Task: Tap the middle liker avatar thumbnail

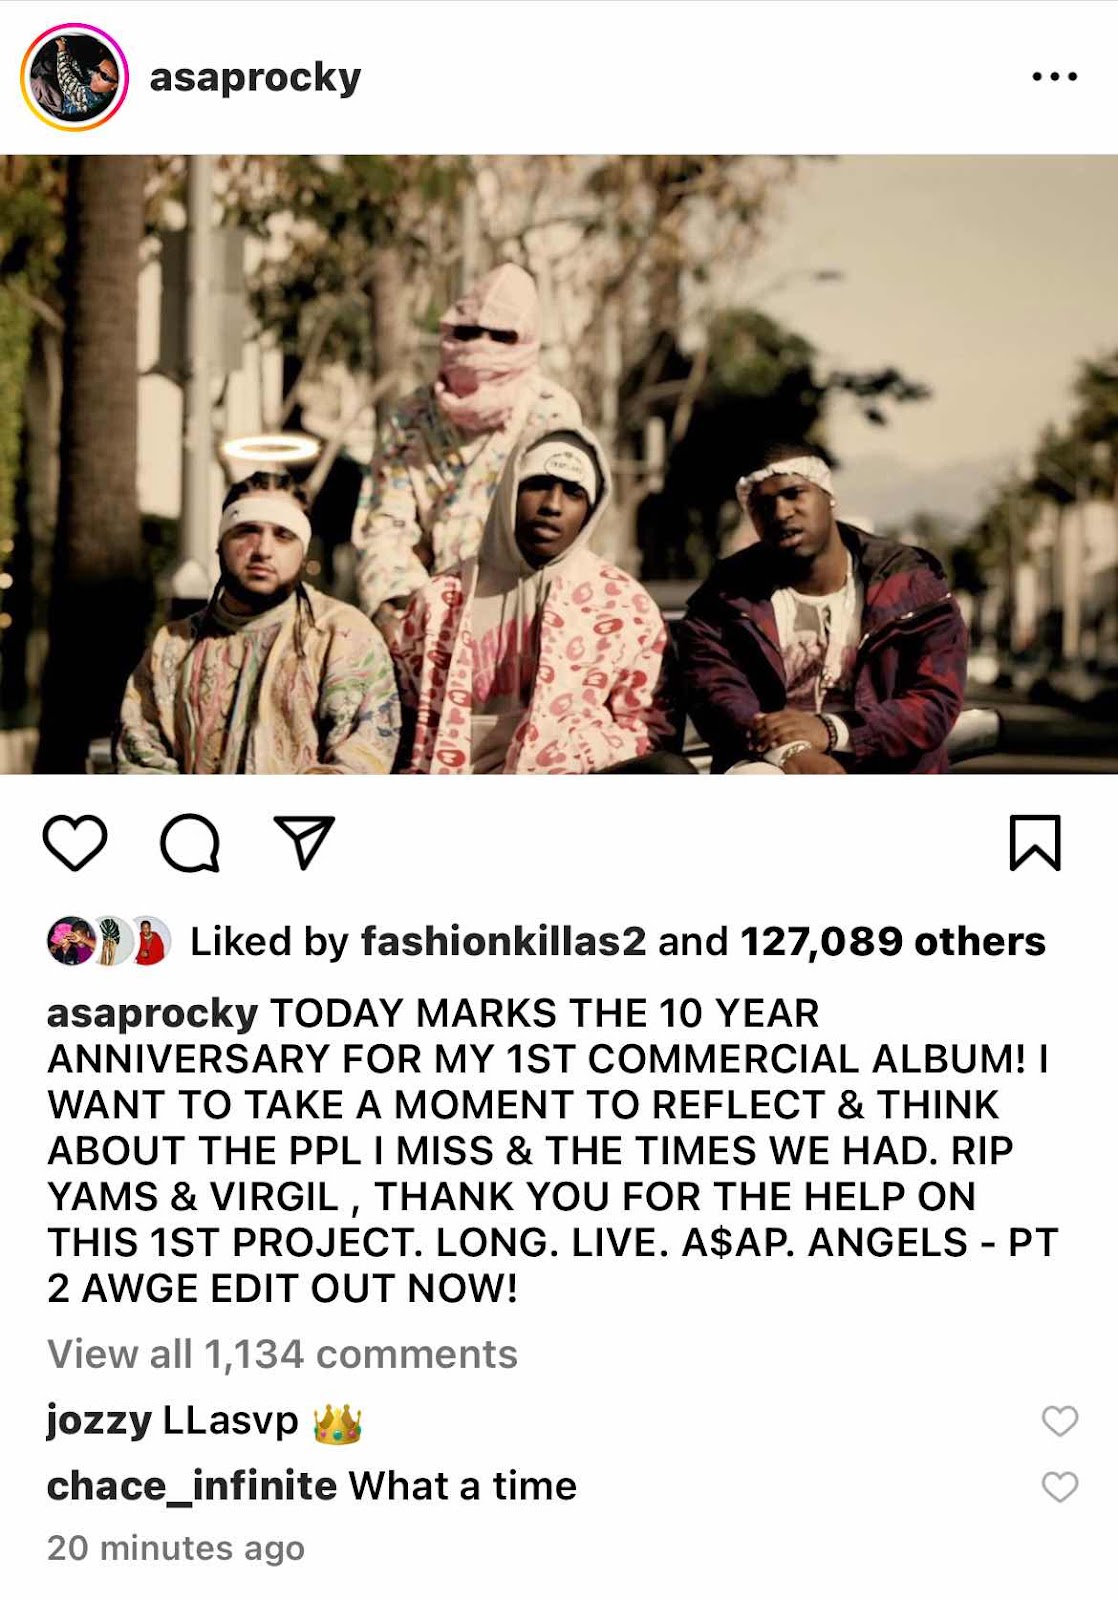Action: point(112,941)
